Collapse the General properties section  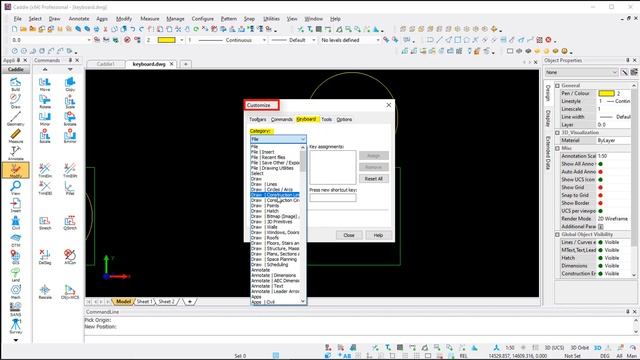[x=557, y=86]
